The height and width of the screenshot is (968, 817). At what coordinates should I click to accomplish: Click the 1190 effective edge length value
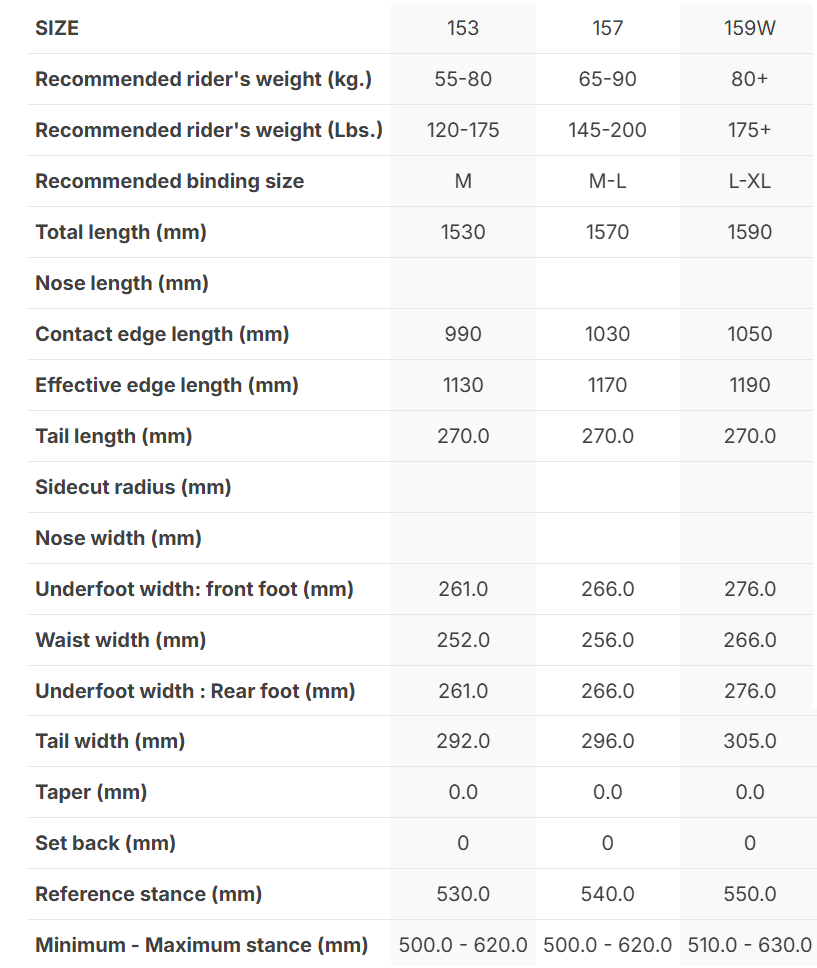tap(749, 385)
